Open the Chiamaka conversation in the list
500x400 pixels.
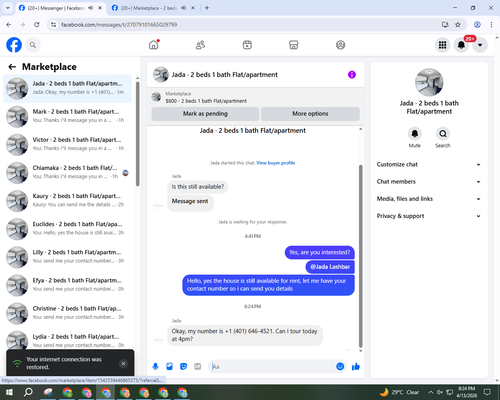coord(67,173)
